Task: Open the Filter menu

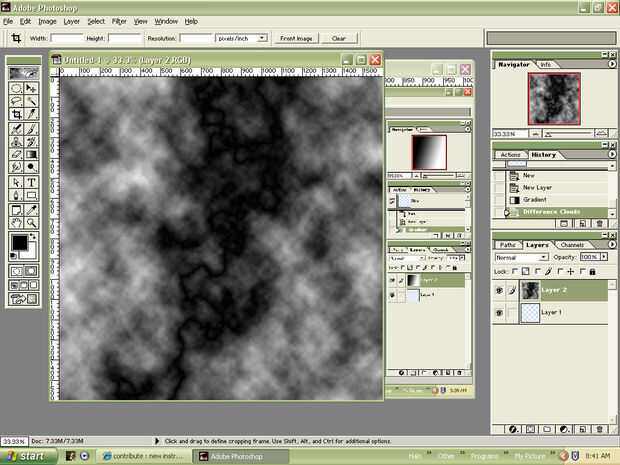Action: coord(119,21)
